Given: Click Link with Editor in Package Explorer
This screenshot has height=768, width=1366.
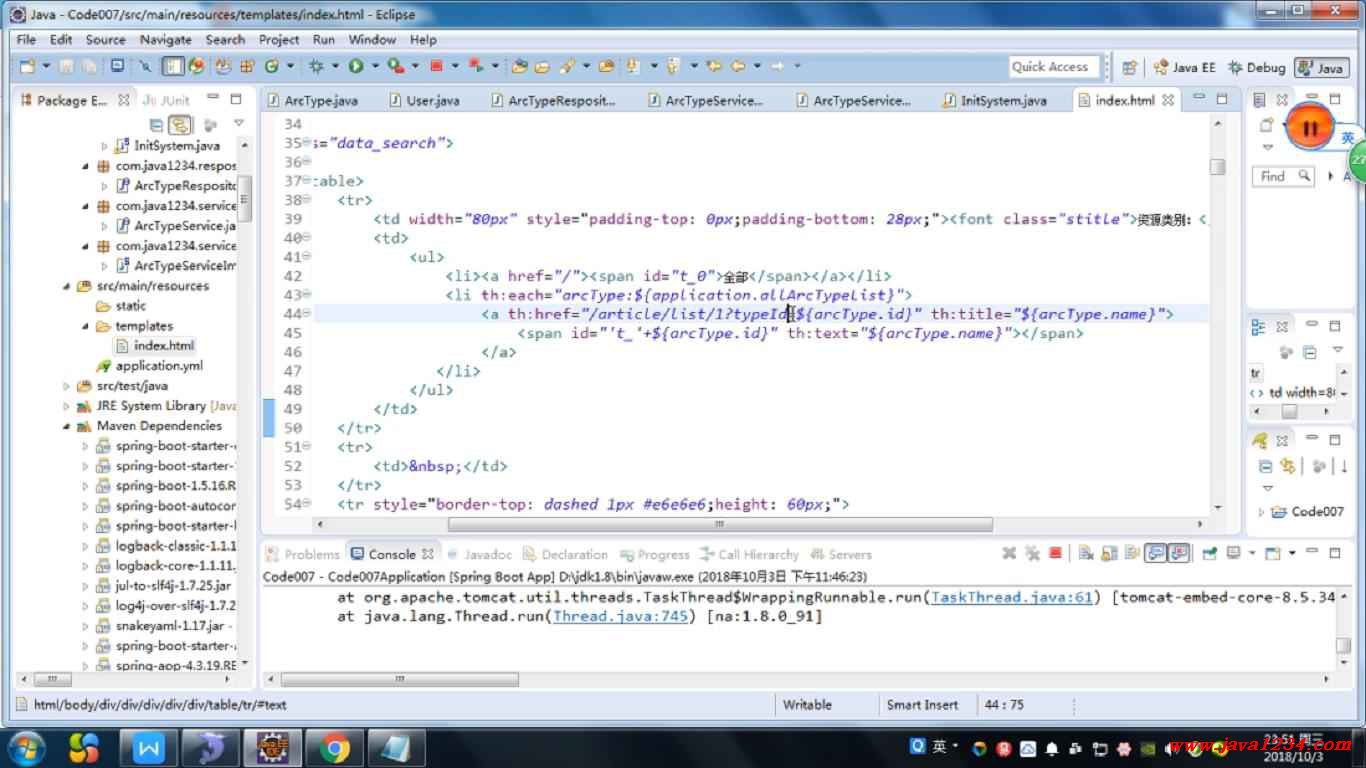Looking at the screenshot, I should pyautogui.click(x=179, y=125).
